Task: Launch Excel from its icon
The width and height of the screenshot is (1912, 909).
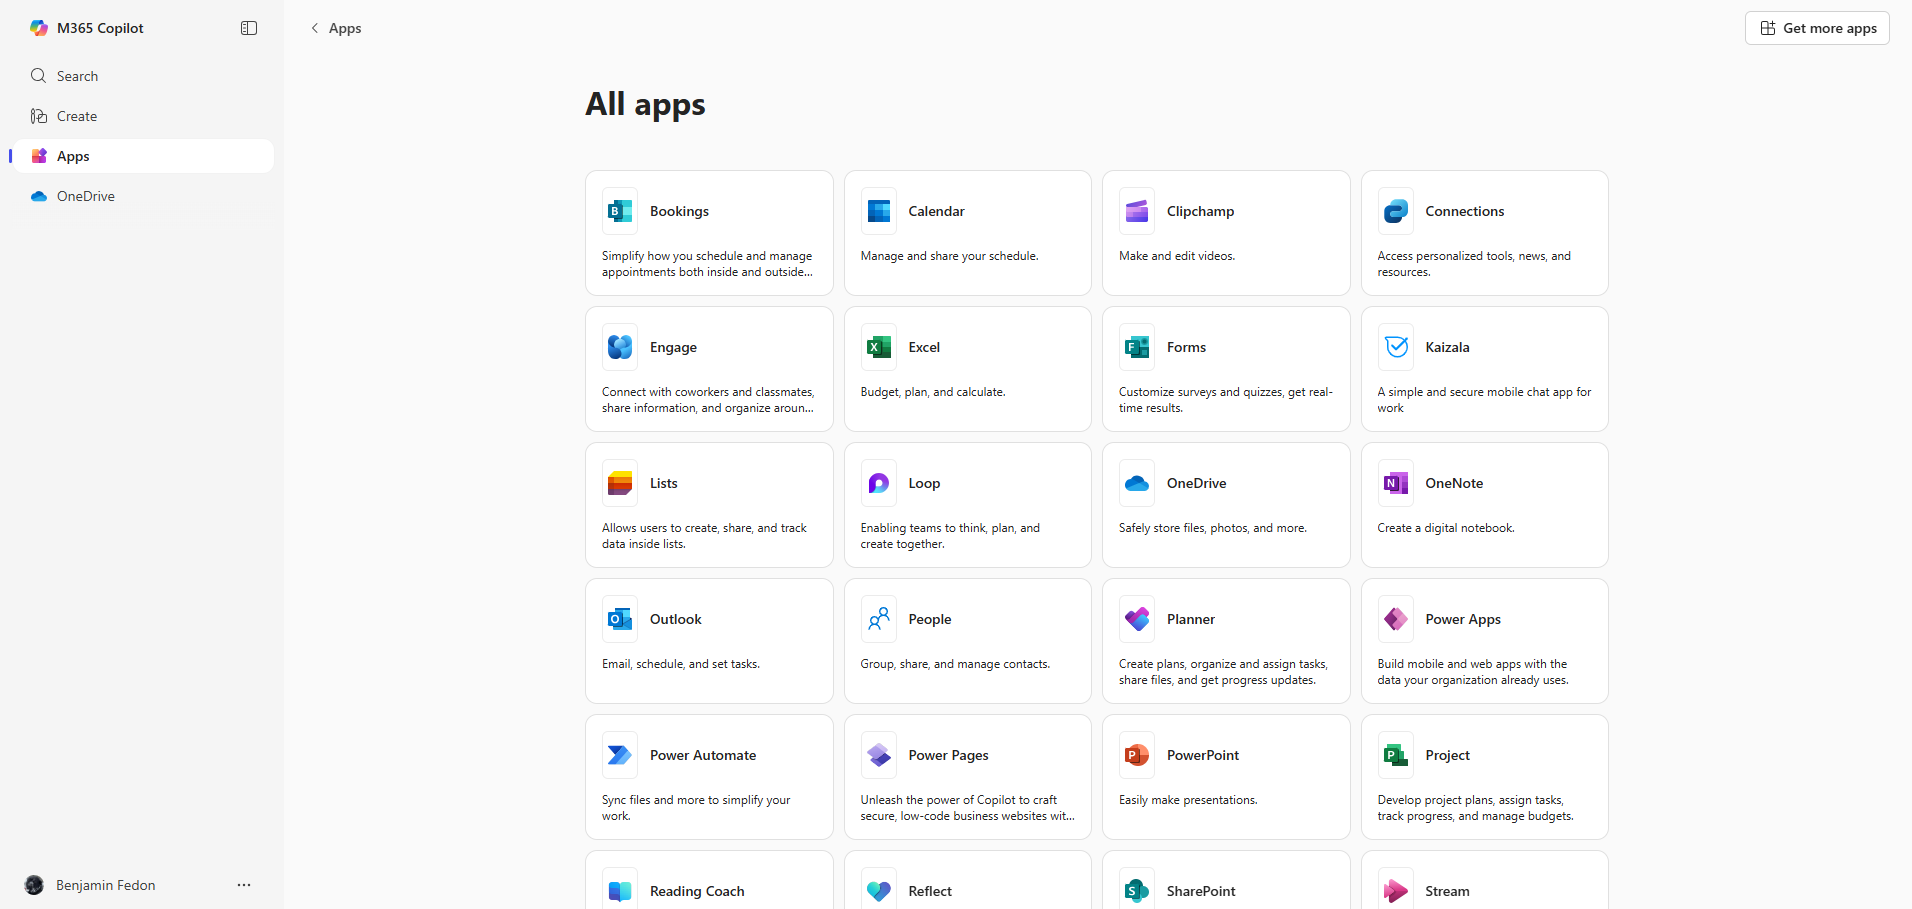Action: 879,347
